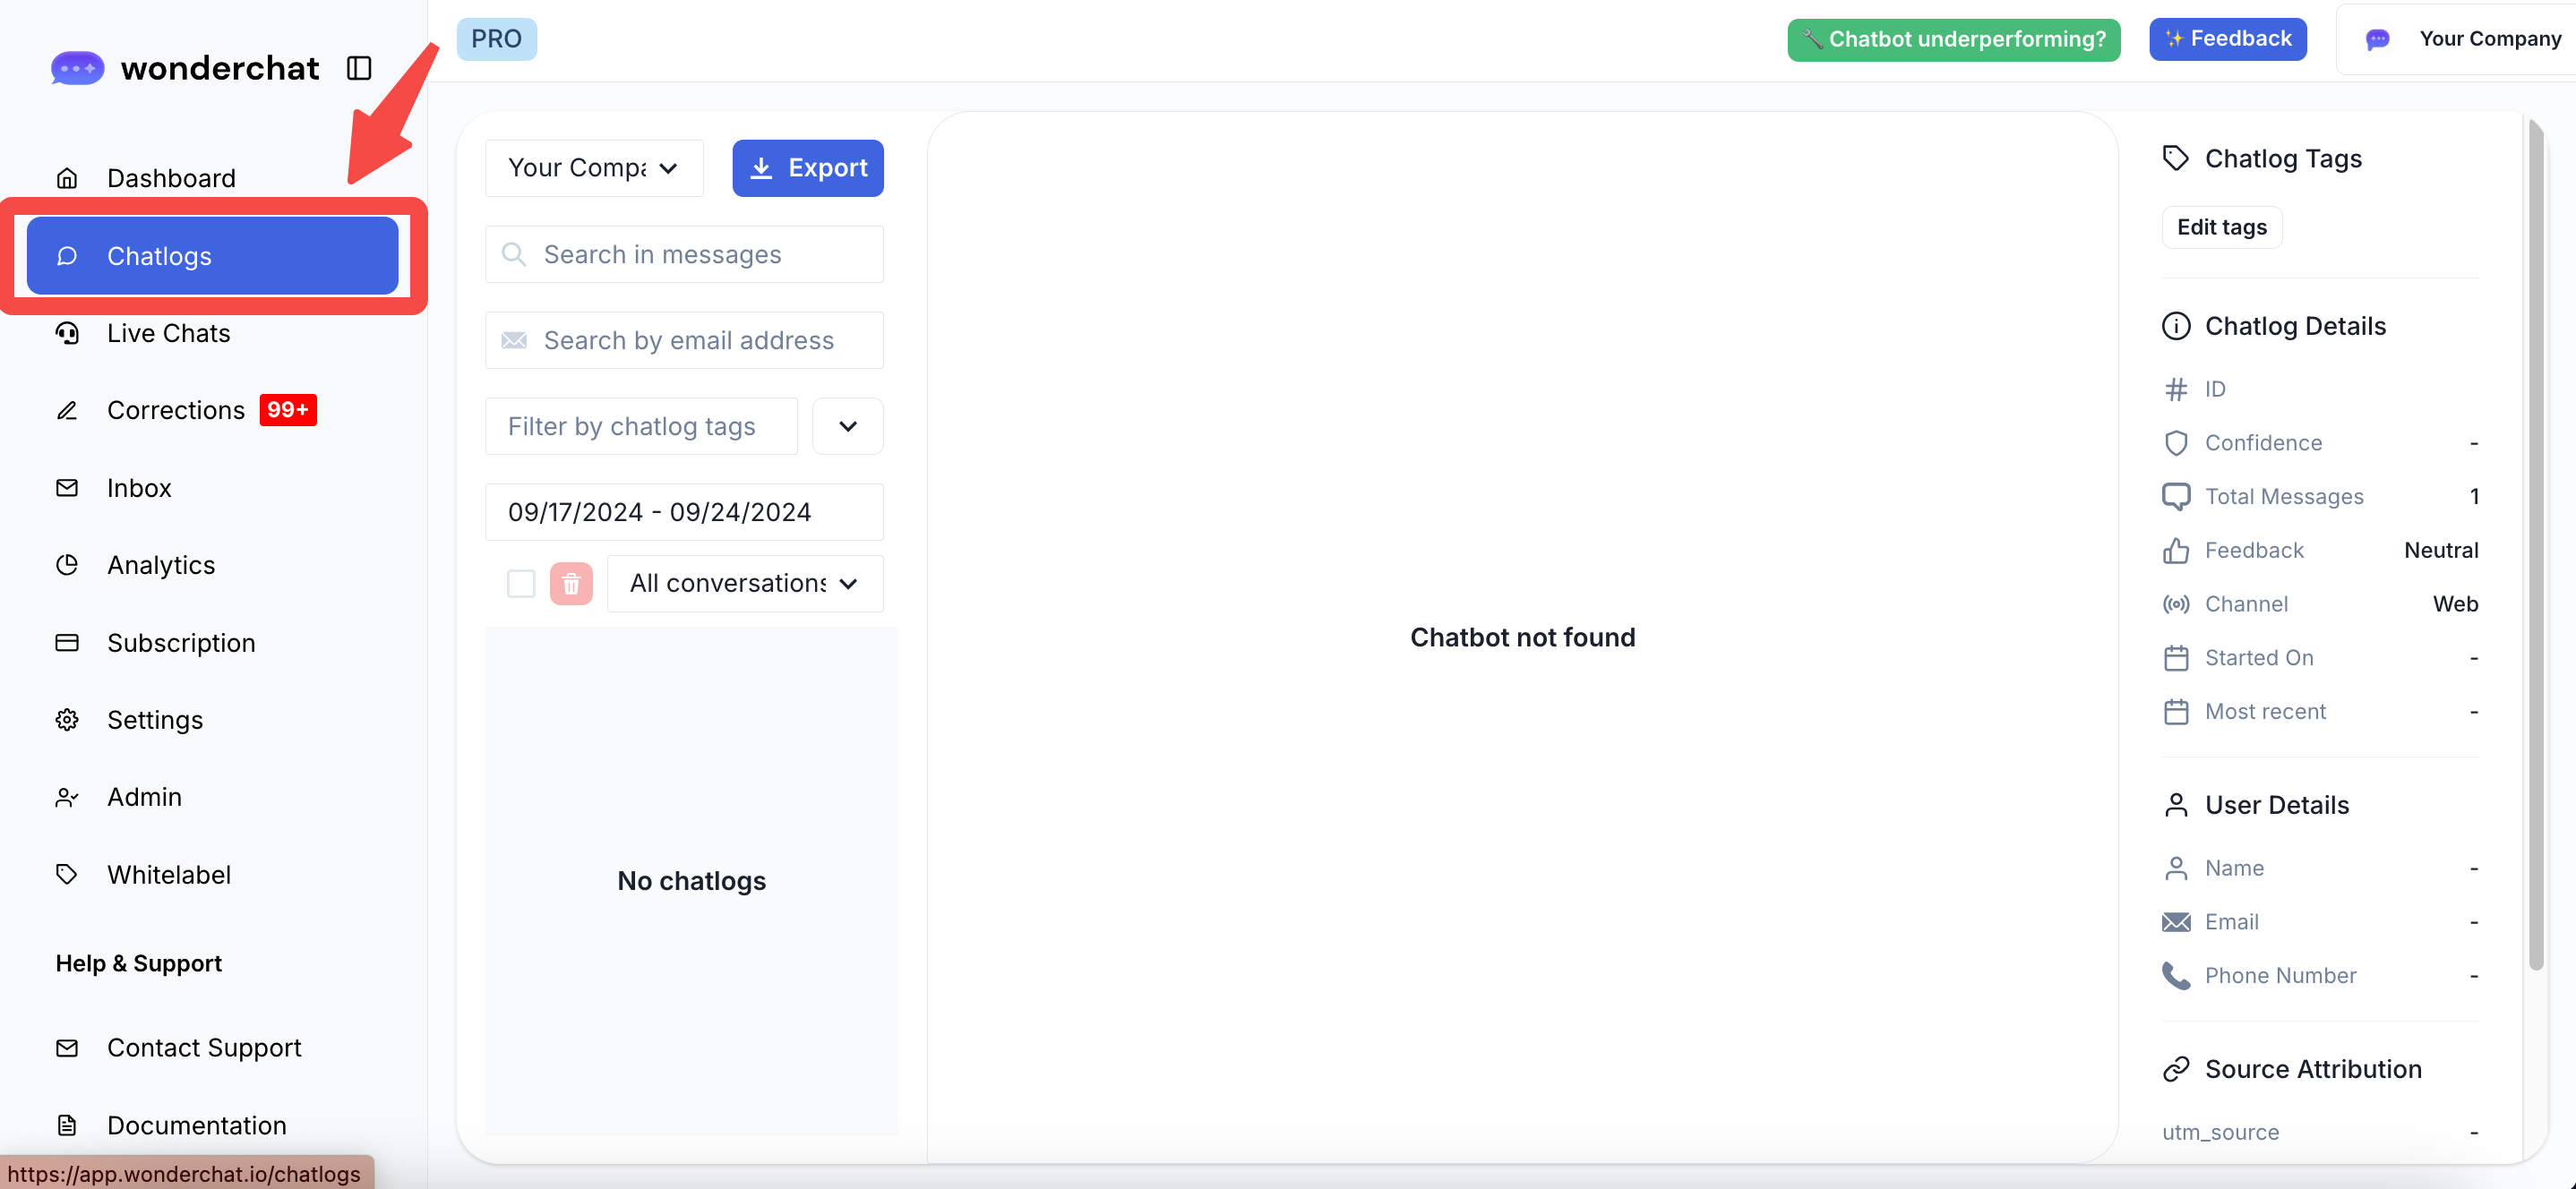
Task: Collapse the sidebar using the panel icon
Action: click(x=359, y=68)
